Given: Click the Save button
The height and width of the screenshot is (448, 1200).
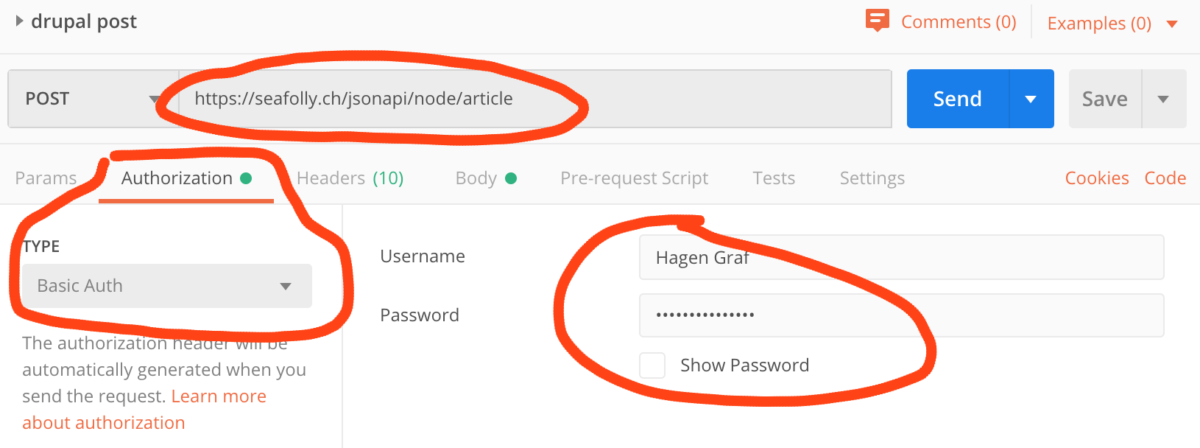Looking at the screenshot, I should coord(1104,99).
